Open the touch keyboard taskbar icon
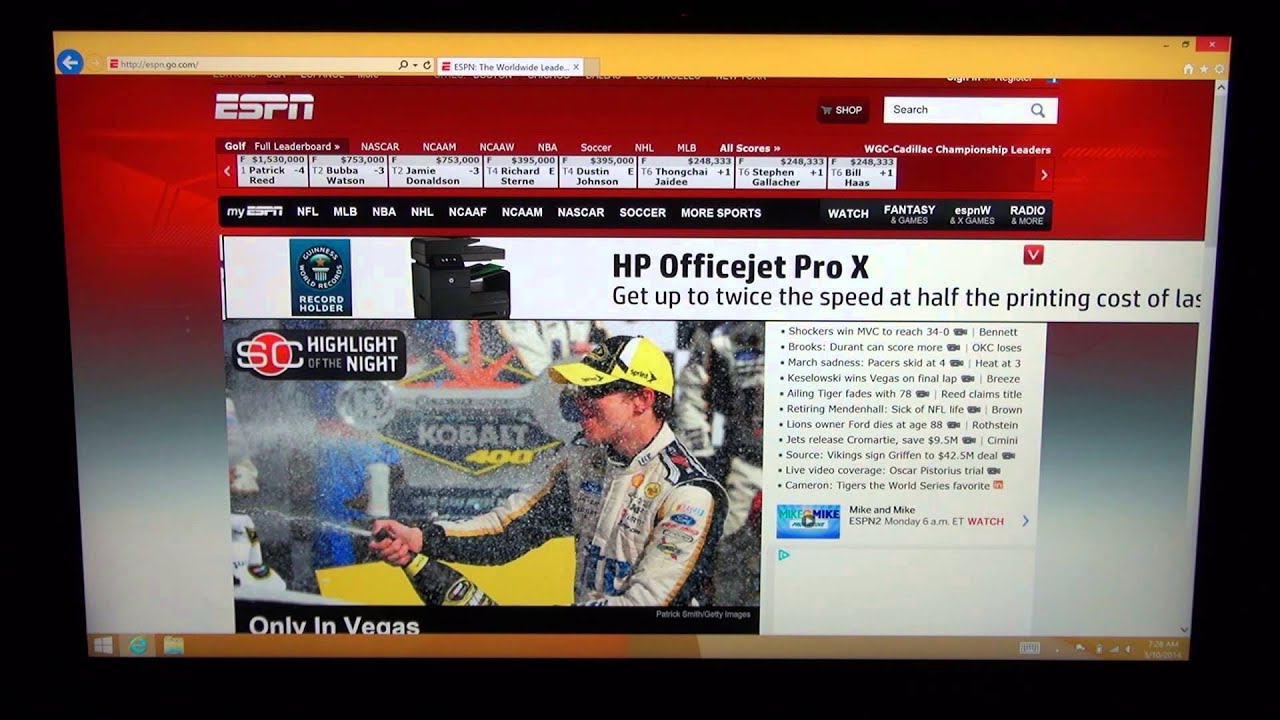Screen dimensions: 1280x720 tap(1030, 647)
